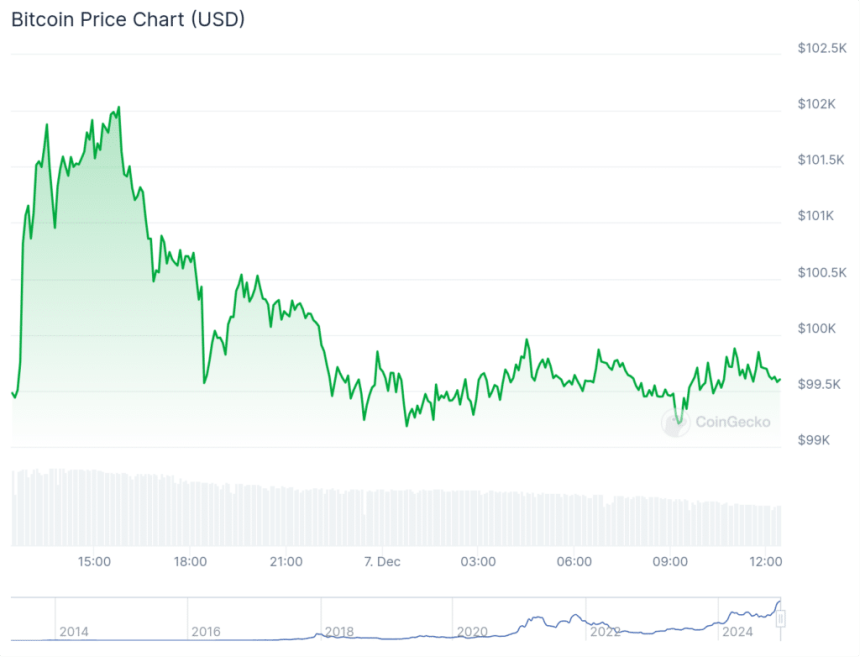
Task: Click the CoinGecko watermark text
Action: click(731, 422)
